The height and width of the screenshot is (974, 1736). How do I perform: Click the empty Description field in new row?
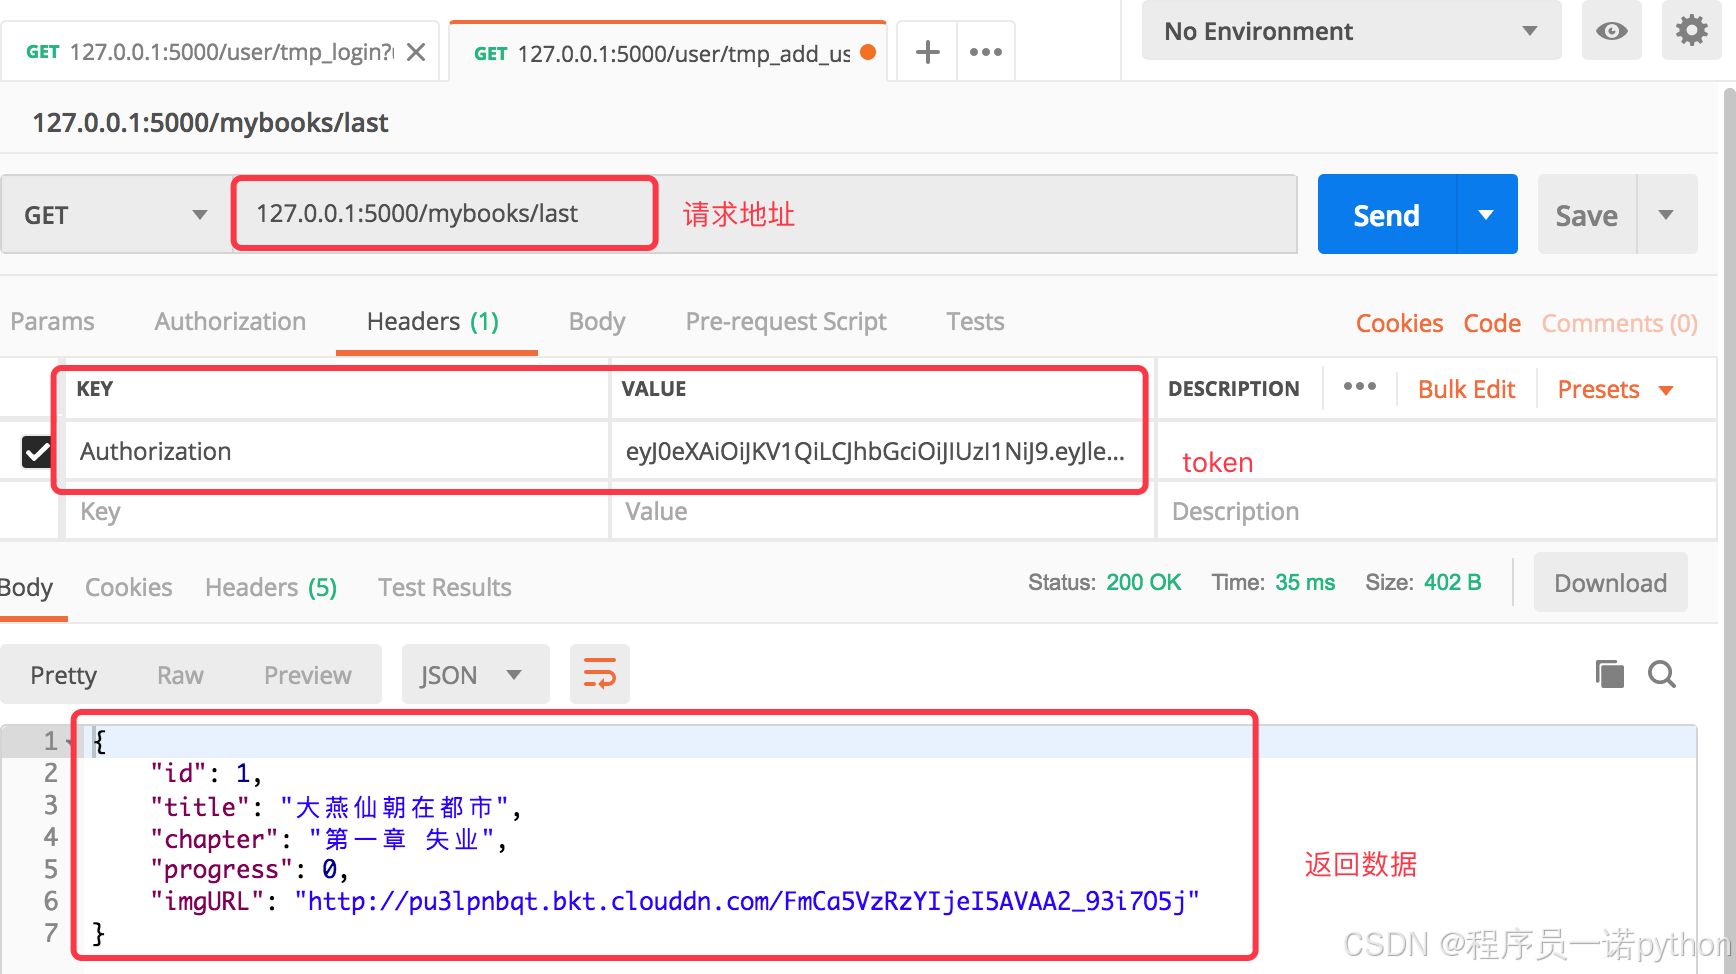tap(1436, 512)
